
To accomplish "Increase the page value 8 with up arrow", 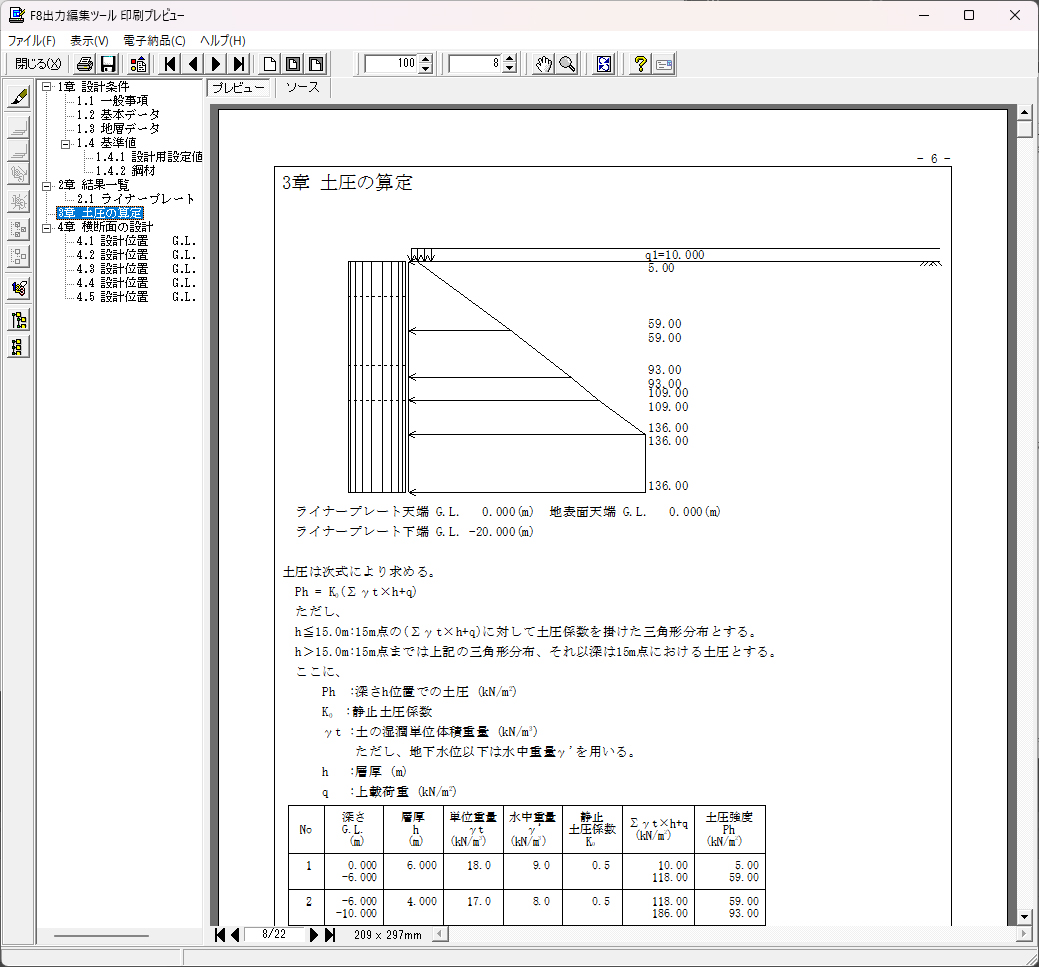I will 509,59.
